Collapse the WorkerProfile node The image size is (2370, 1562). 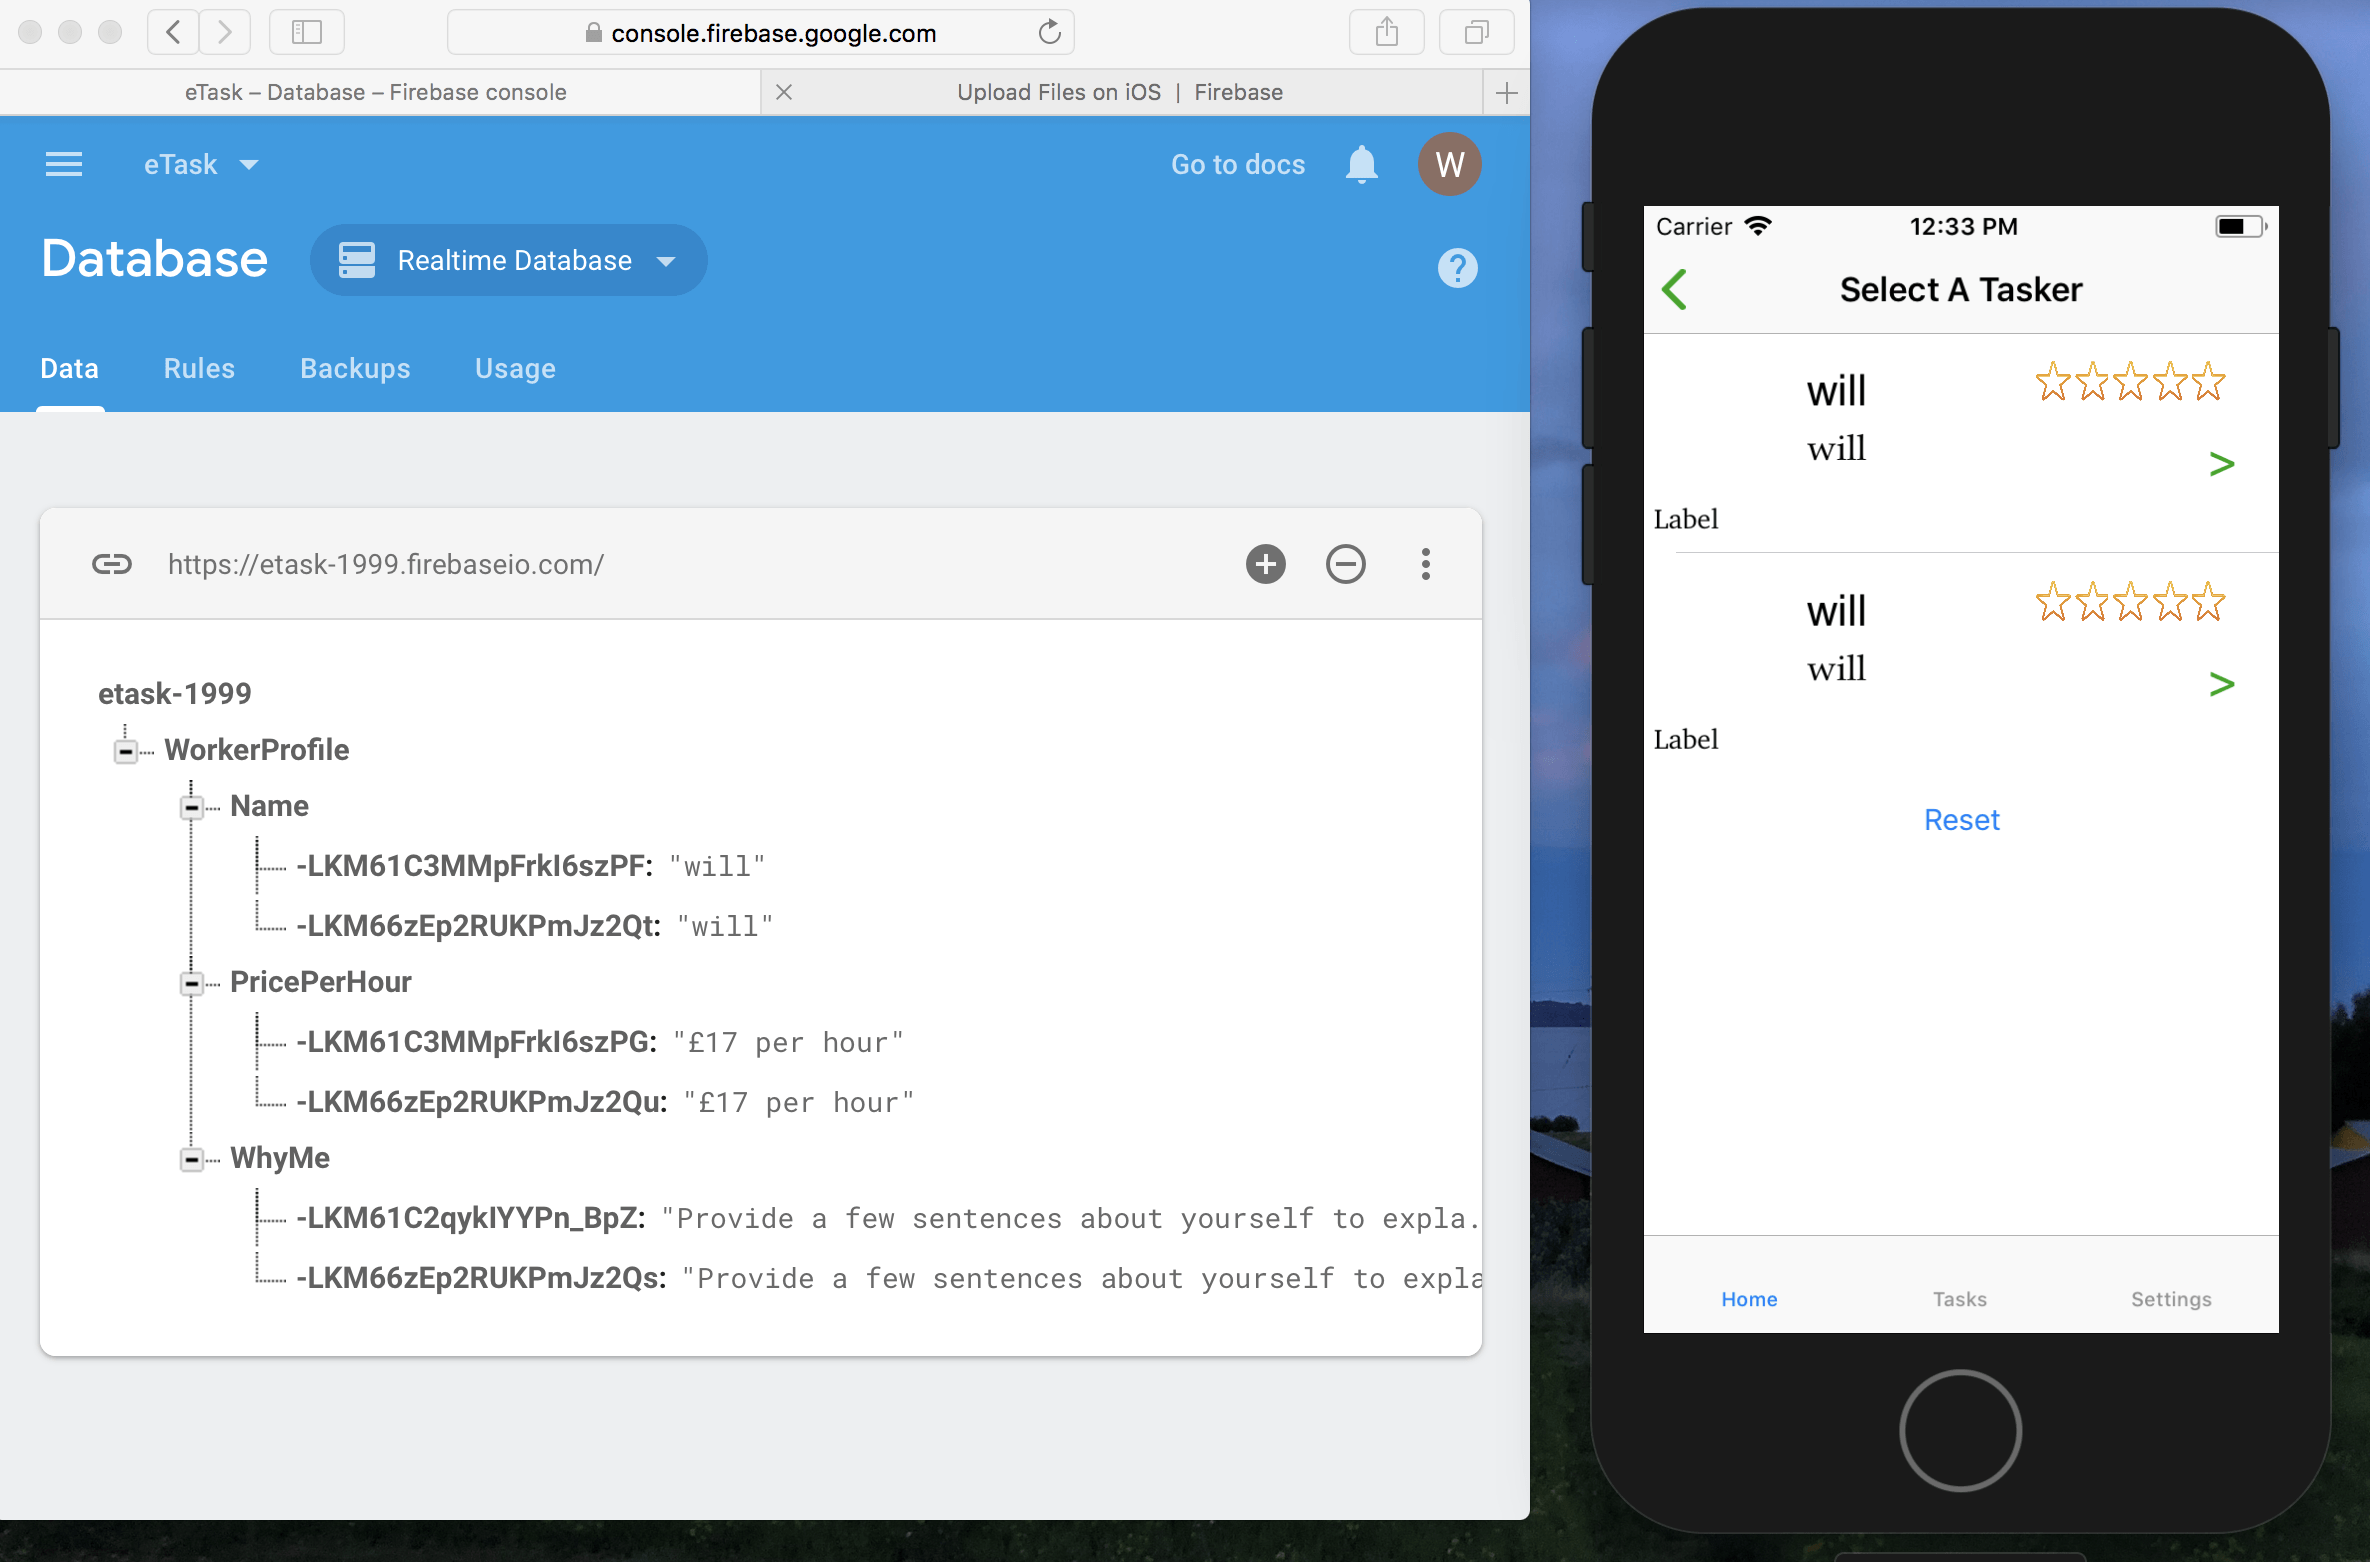(x=126, y=751)
